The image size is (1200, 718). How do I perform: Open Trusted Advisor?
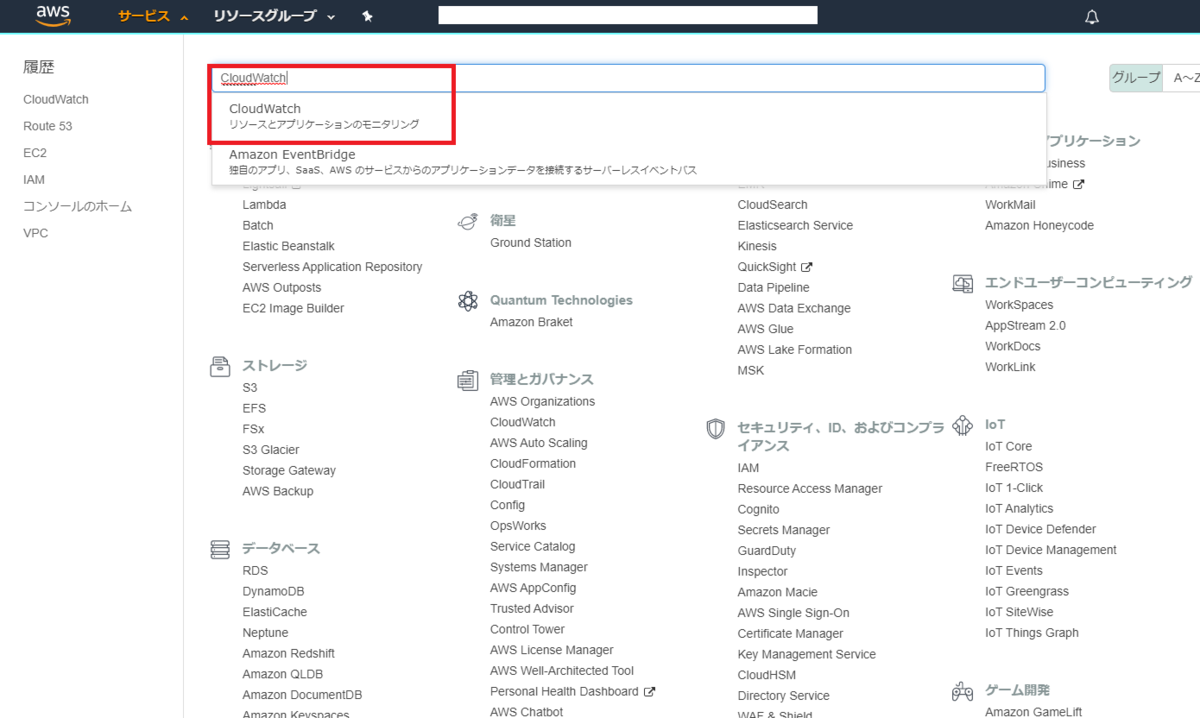point(532,609)
